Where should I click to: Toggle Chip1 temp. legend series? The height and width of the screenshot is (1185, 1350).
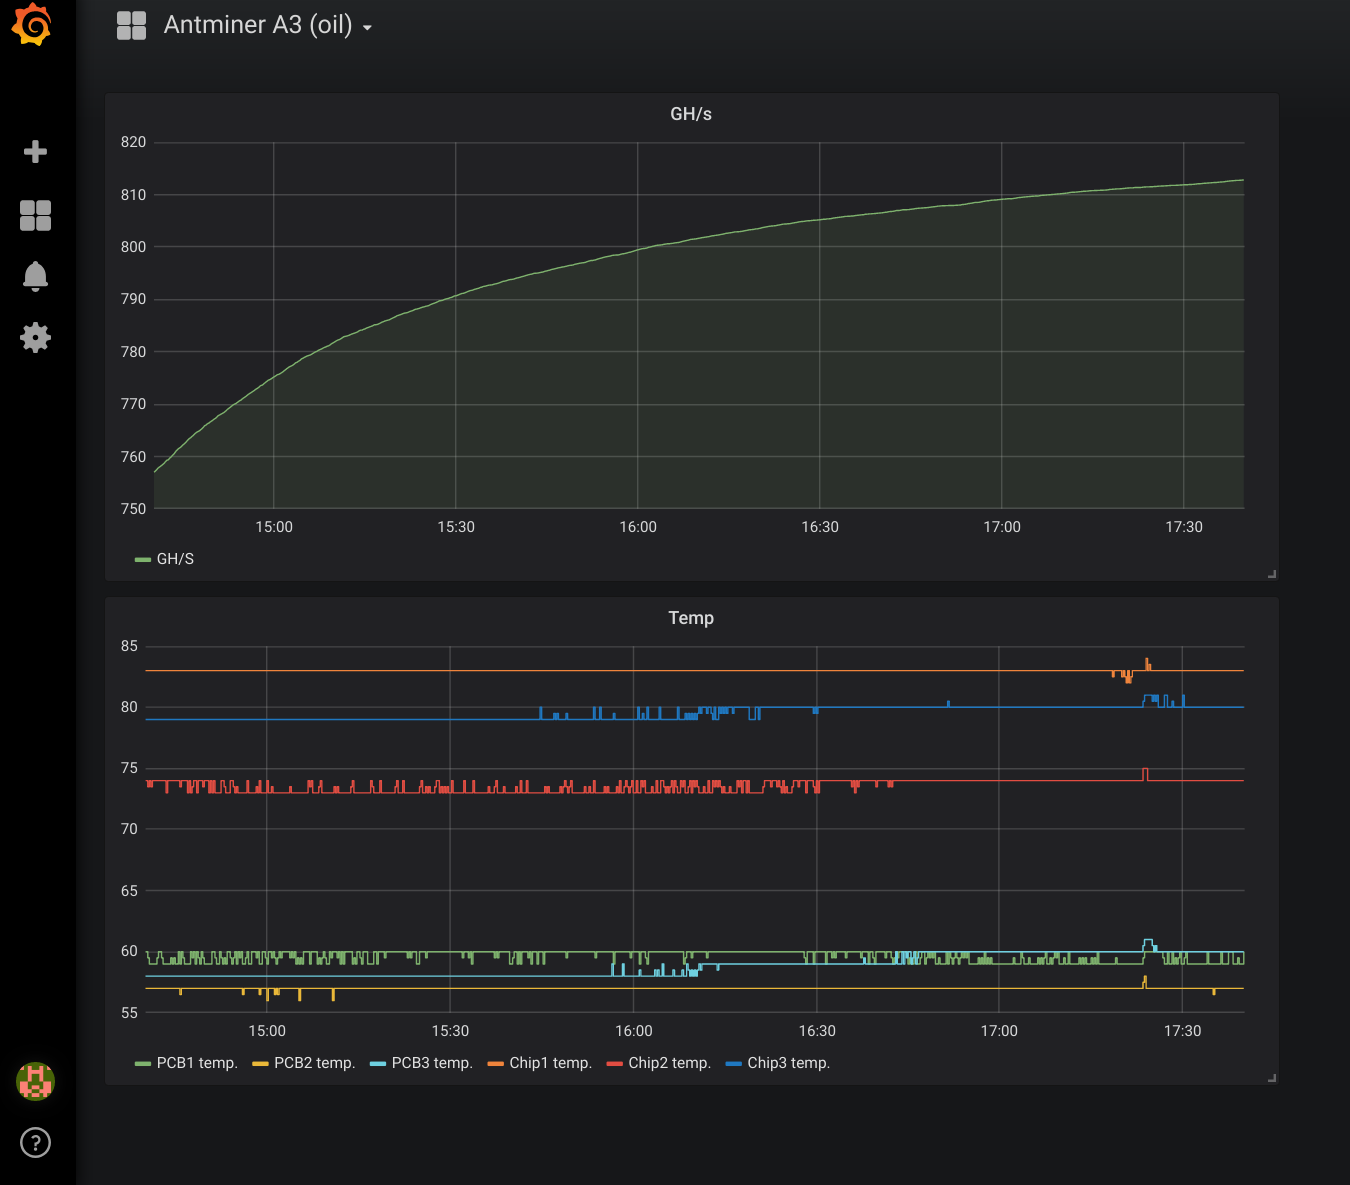pyautogui.click(x=551, y=1063)
